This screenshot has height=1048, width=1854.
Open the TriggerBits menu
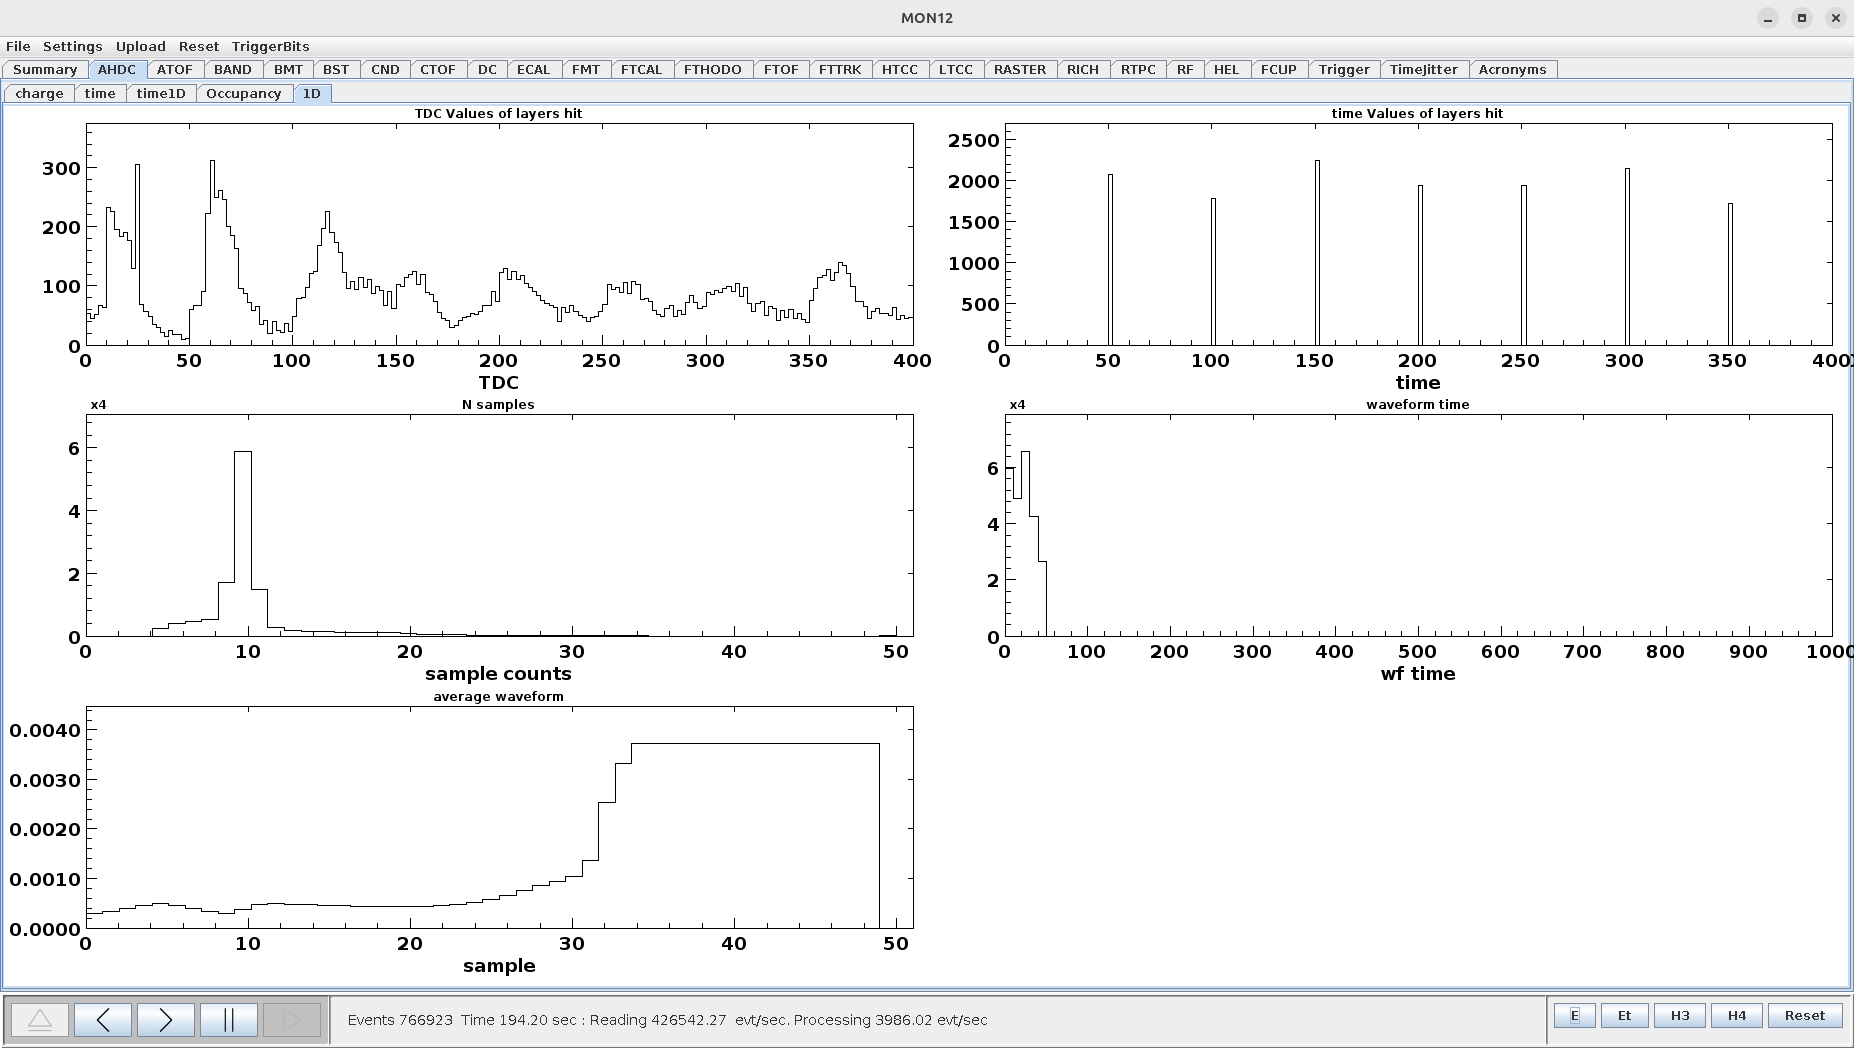(x=270, y=46)
